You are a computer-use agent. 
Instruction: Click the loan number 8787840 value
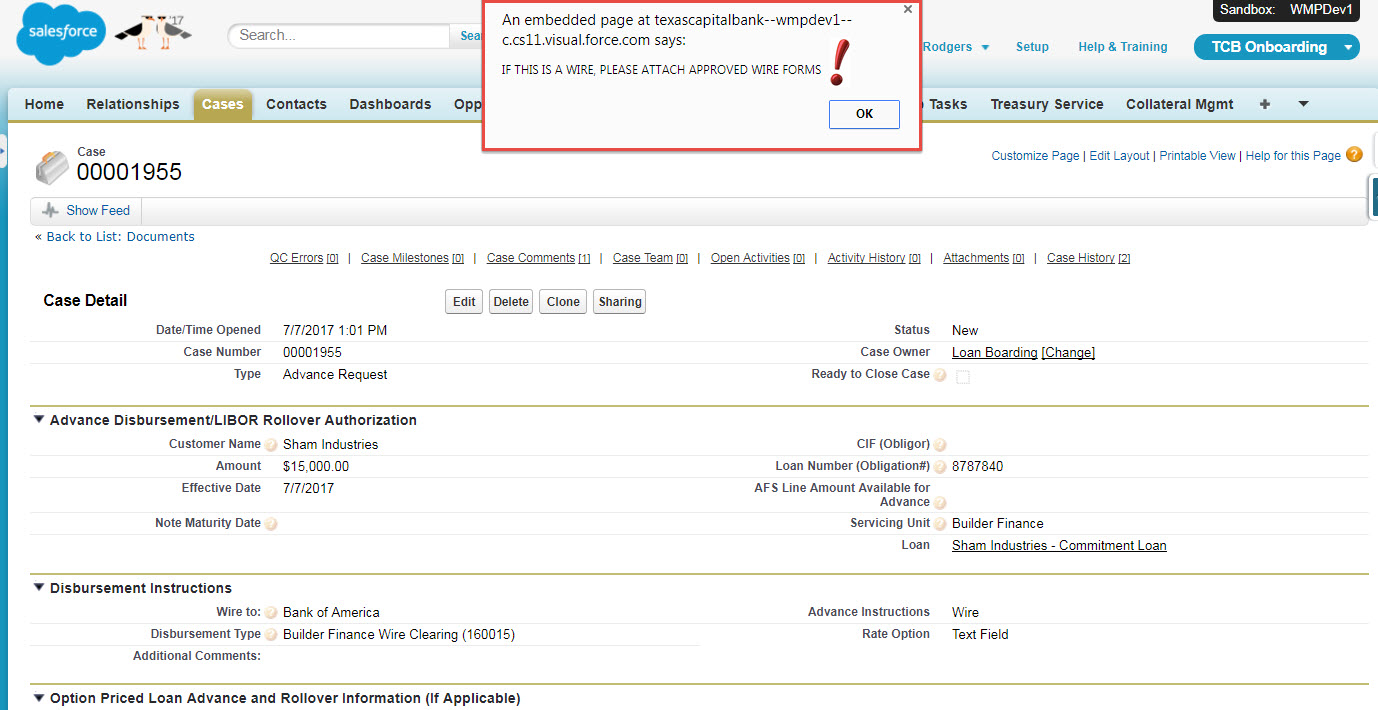[978, 467]
